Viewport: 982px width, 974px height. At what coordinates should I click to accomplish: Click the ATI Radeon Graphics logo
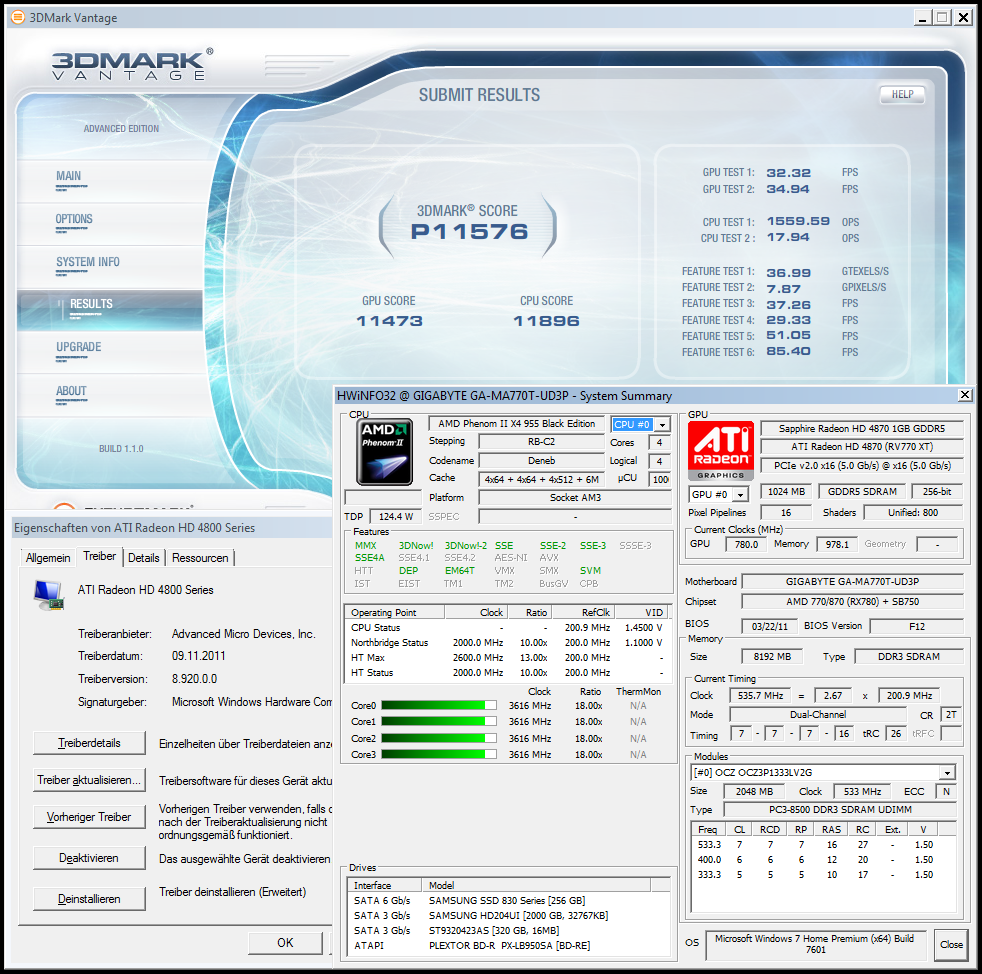tap(721, 451)
